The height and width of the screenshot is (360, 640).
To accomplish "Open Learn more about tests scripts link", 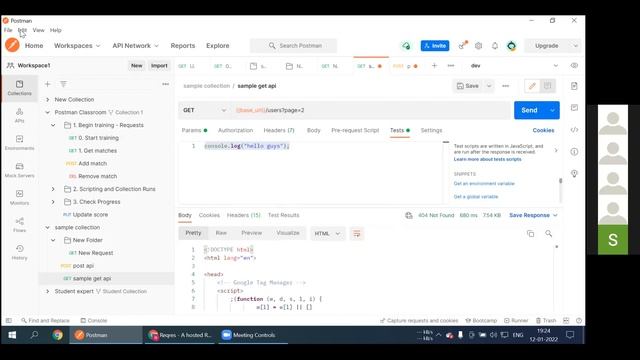I will click(x=487, y=159).
